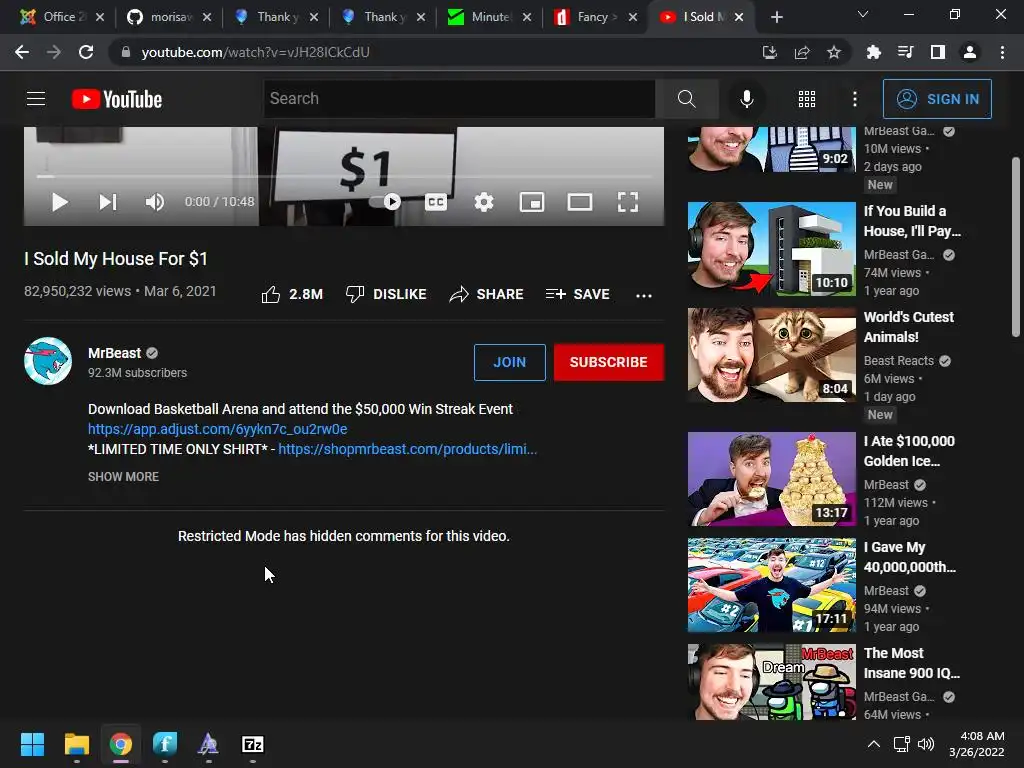Open 7-Zip from taskbar

253,744
